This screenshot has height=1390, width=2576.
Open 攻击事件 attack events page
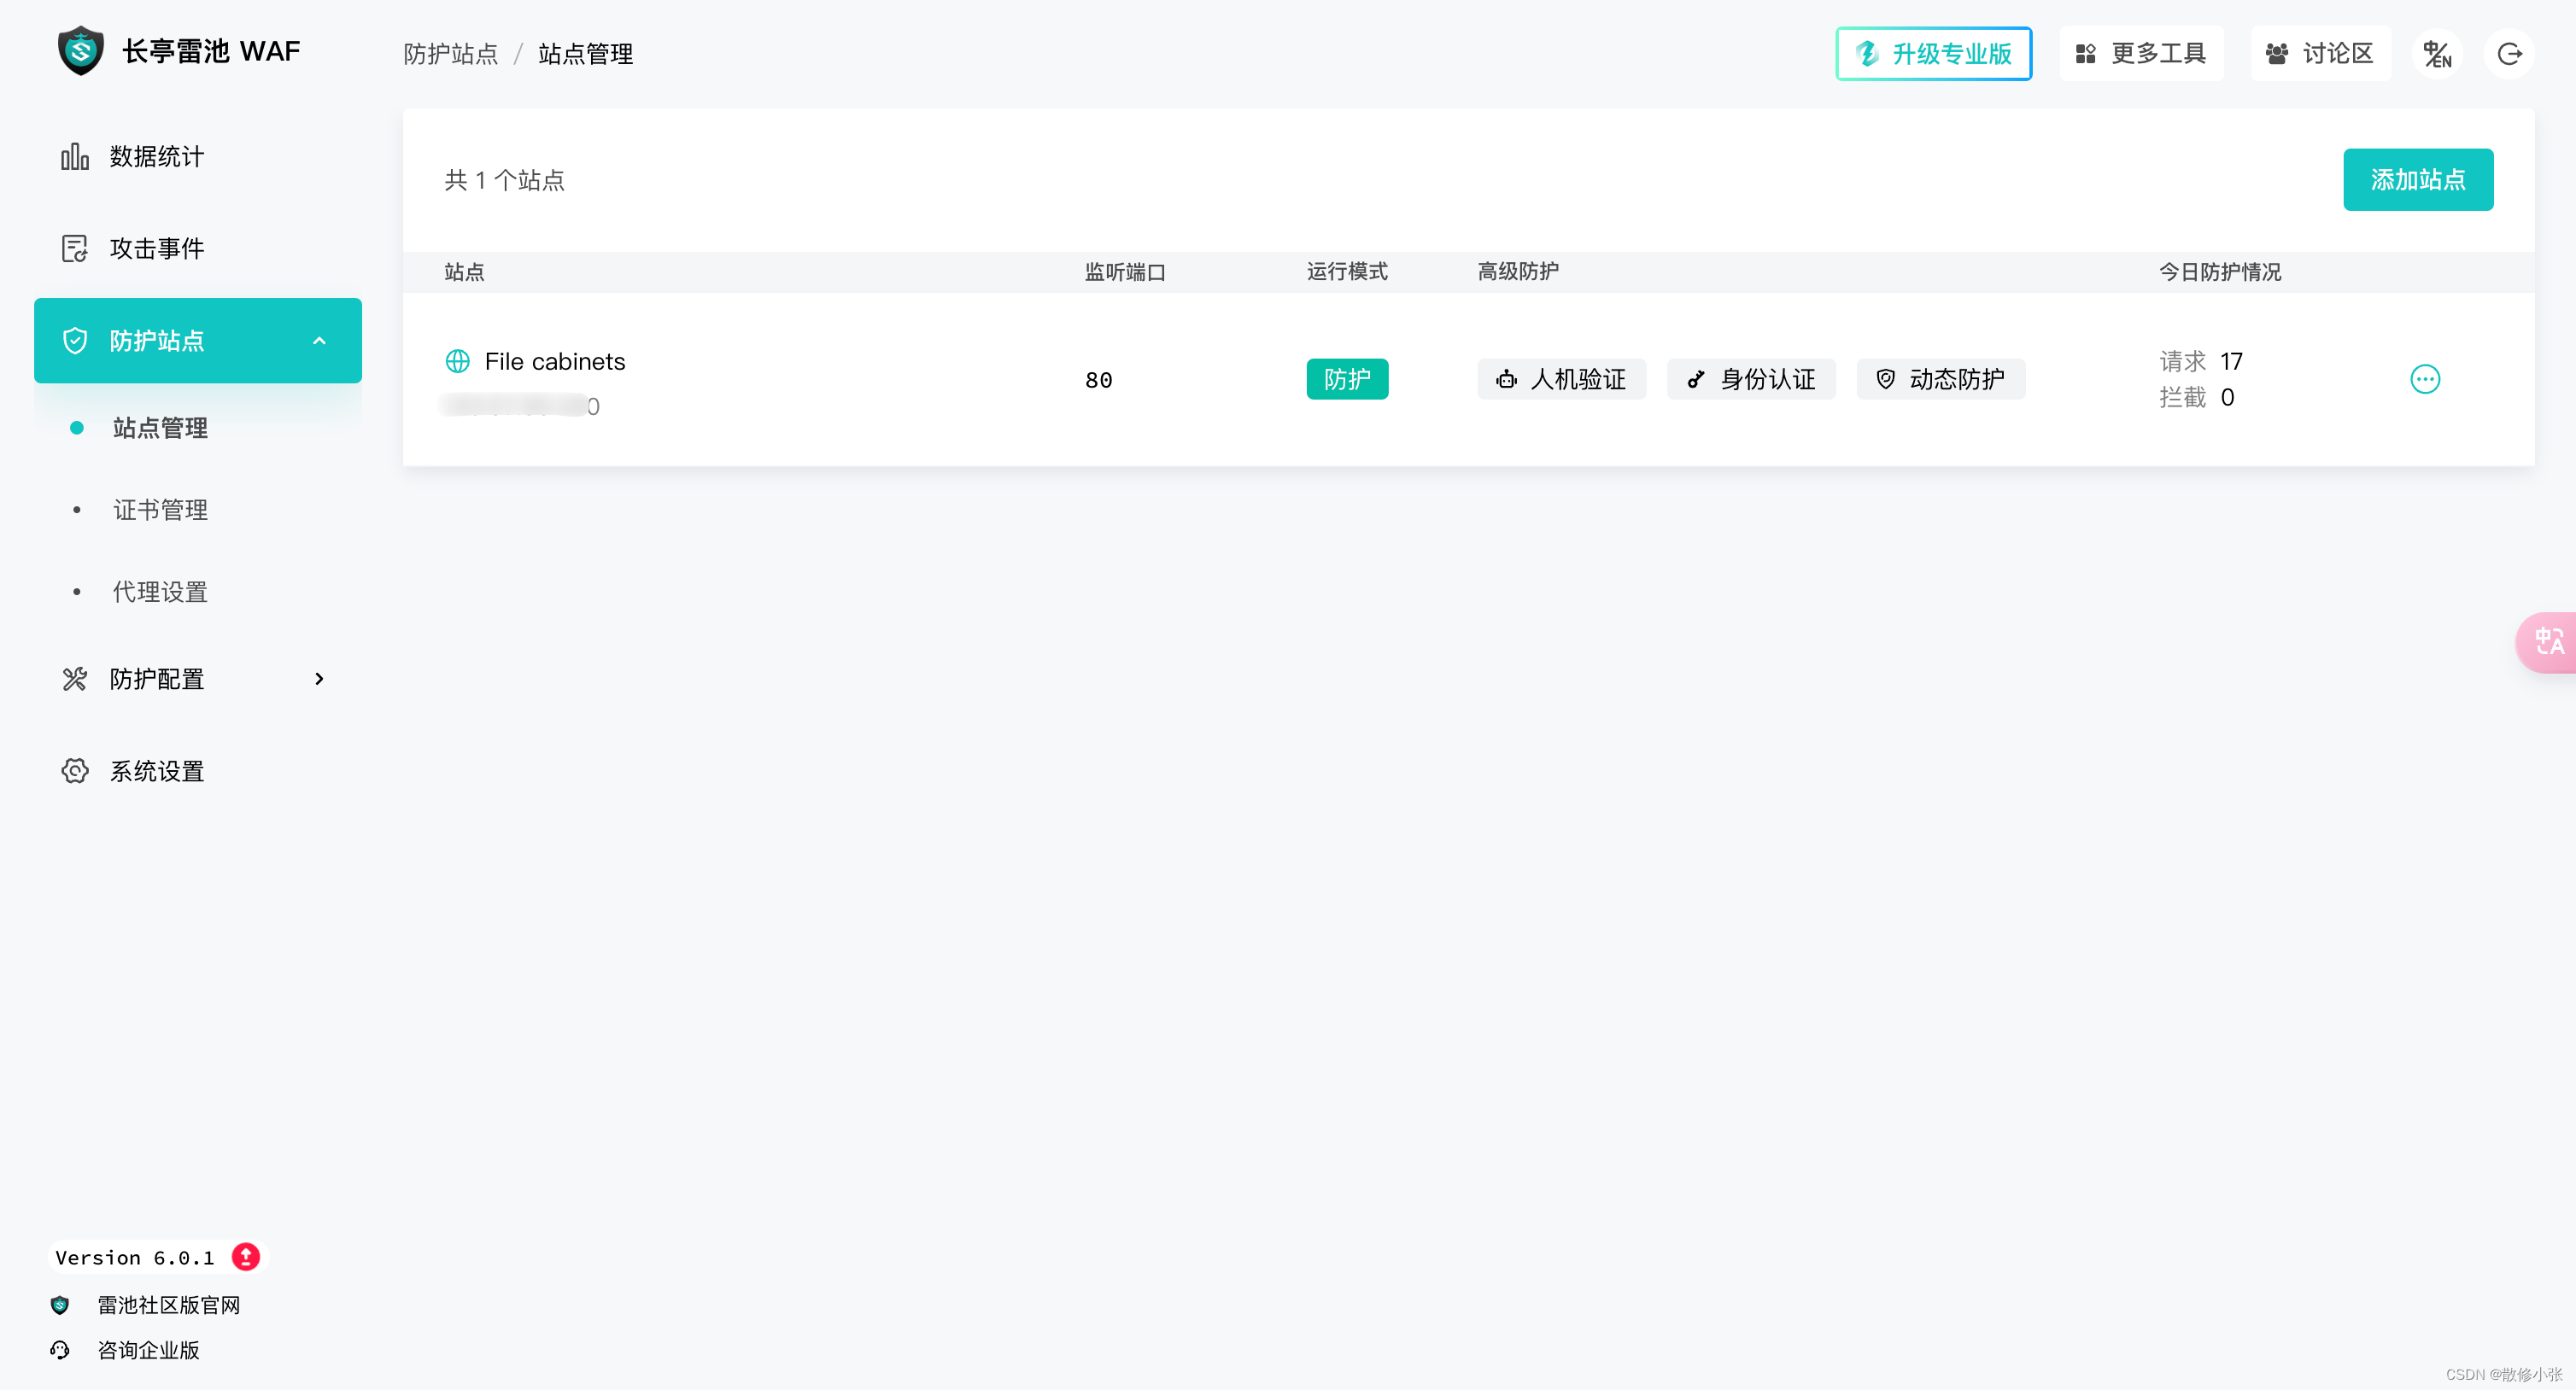point(157,248)
